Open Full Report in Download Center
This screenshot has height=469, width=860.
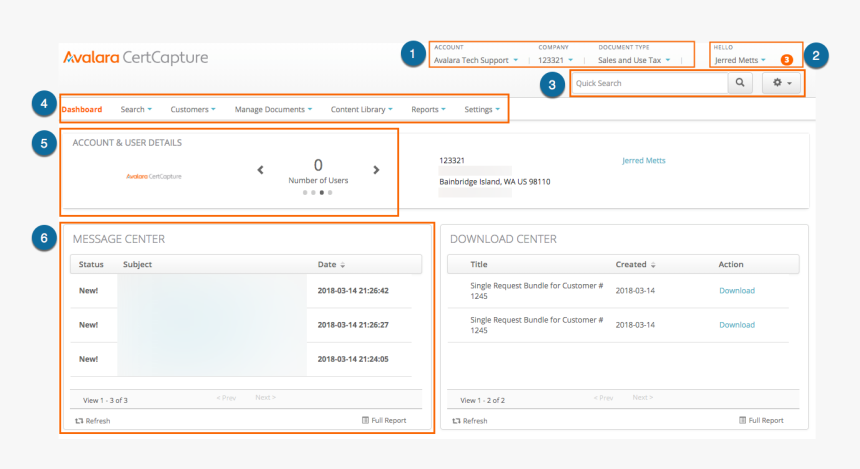coord(761,420)
